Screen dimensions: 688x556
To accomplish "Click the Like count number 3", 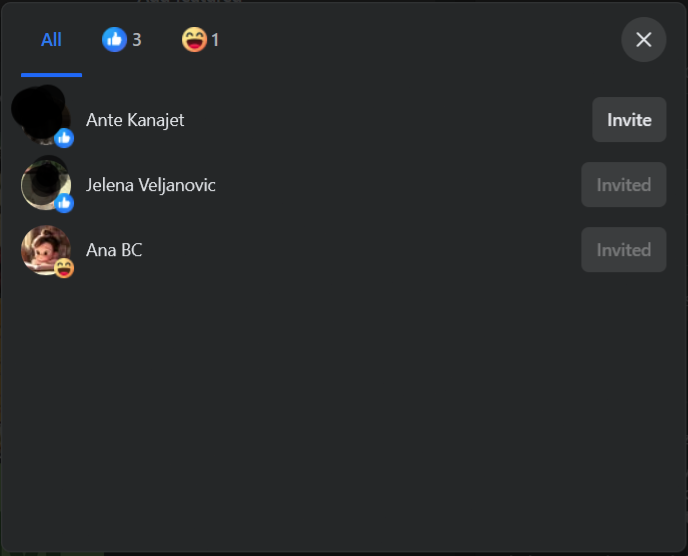I will 137,40.
